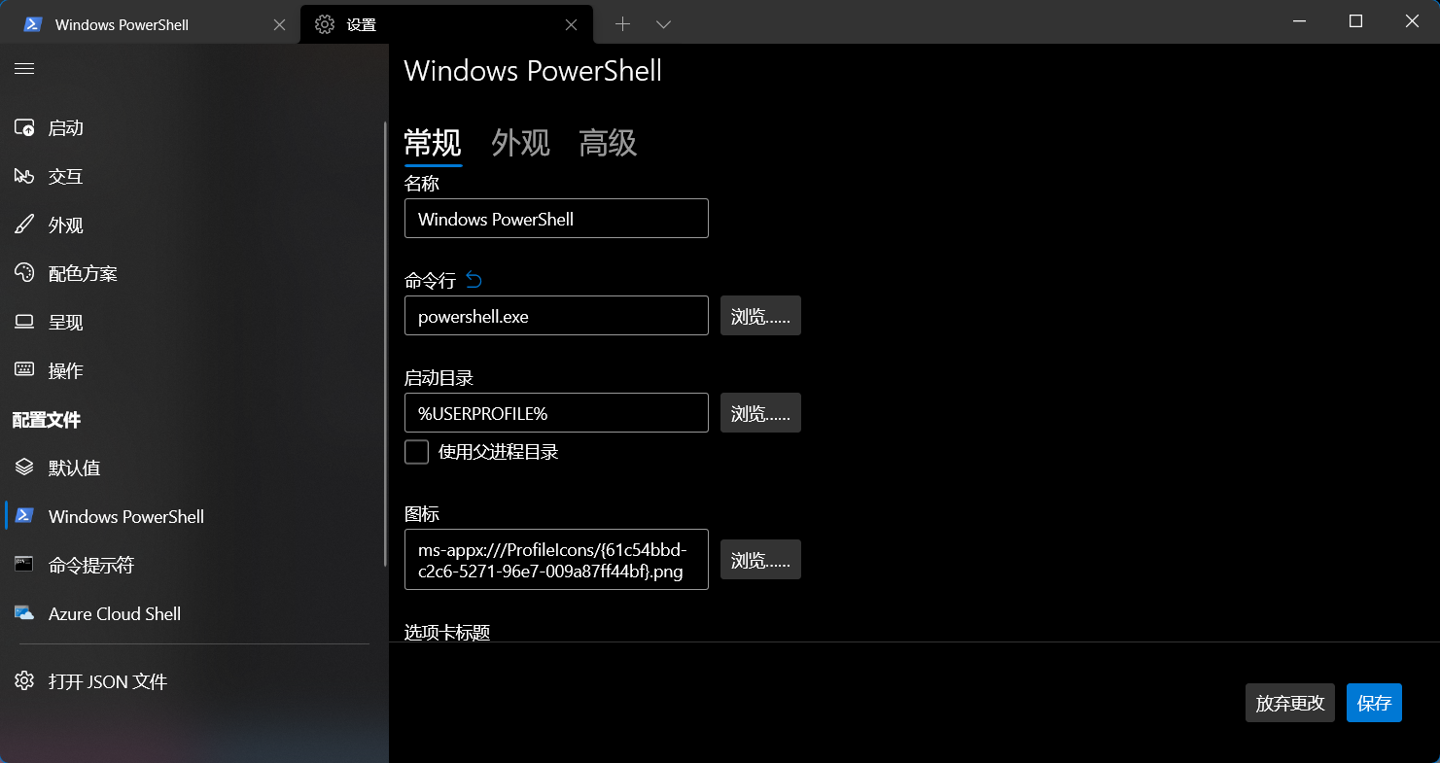Open the 操作 settings page
Screen dimensions: 1440x763
click(192, 370)
